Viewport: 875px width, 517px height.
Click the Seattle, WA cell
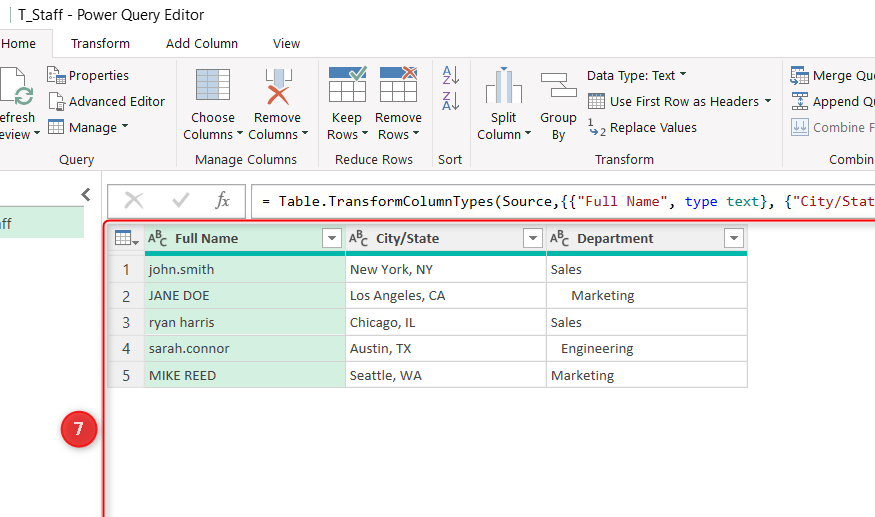[445, 375]
